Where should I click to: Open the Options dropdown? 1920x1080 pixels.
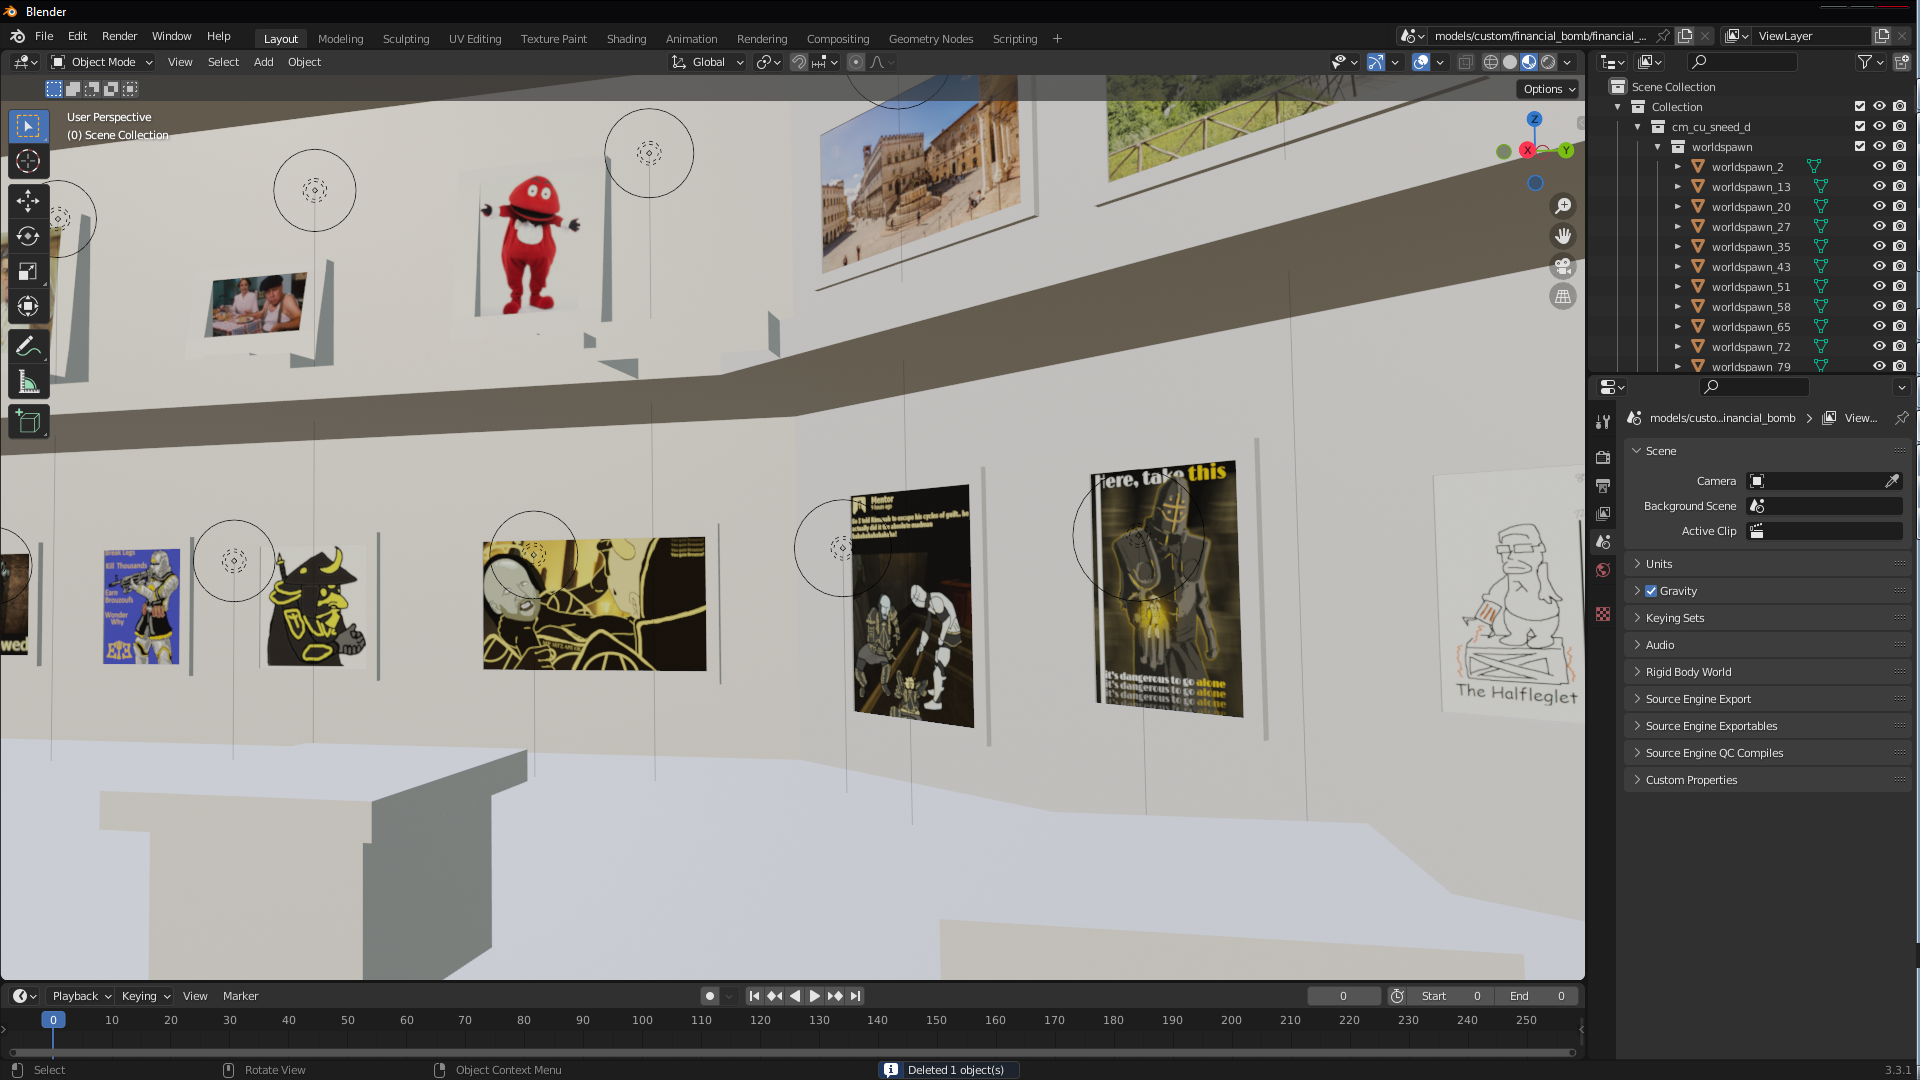(1549, 89)
